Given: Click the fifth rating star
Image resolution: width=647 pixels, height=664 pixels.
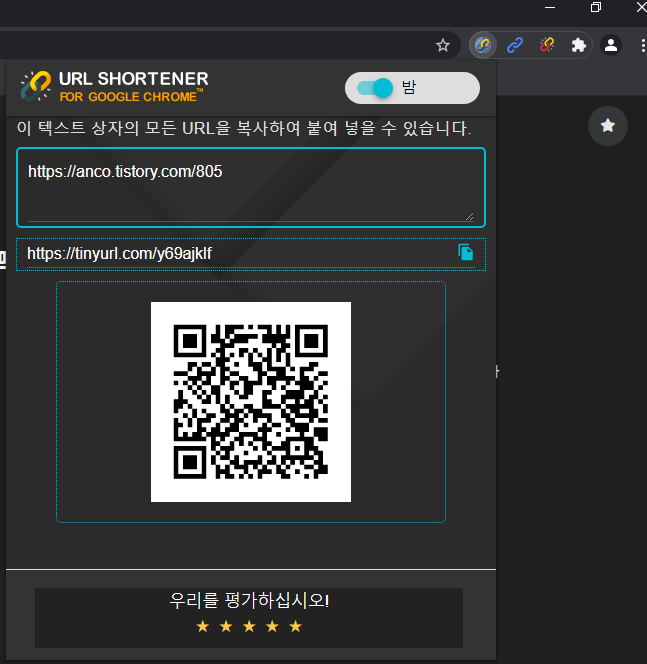Looking at the screenshot, I should pyautogui.click(x=296, y=626).
